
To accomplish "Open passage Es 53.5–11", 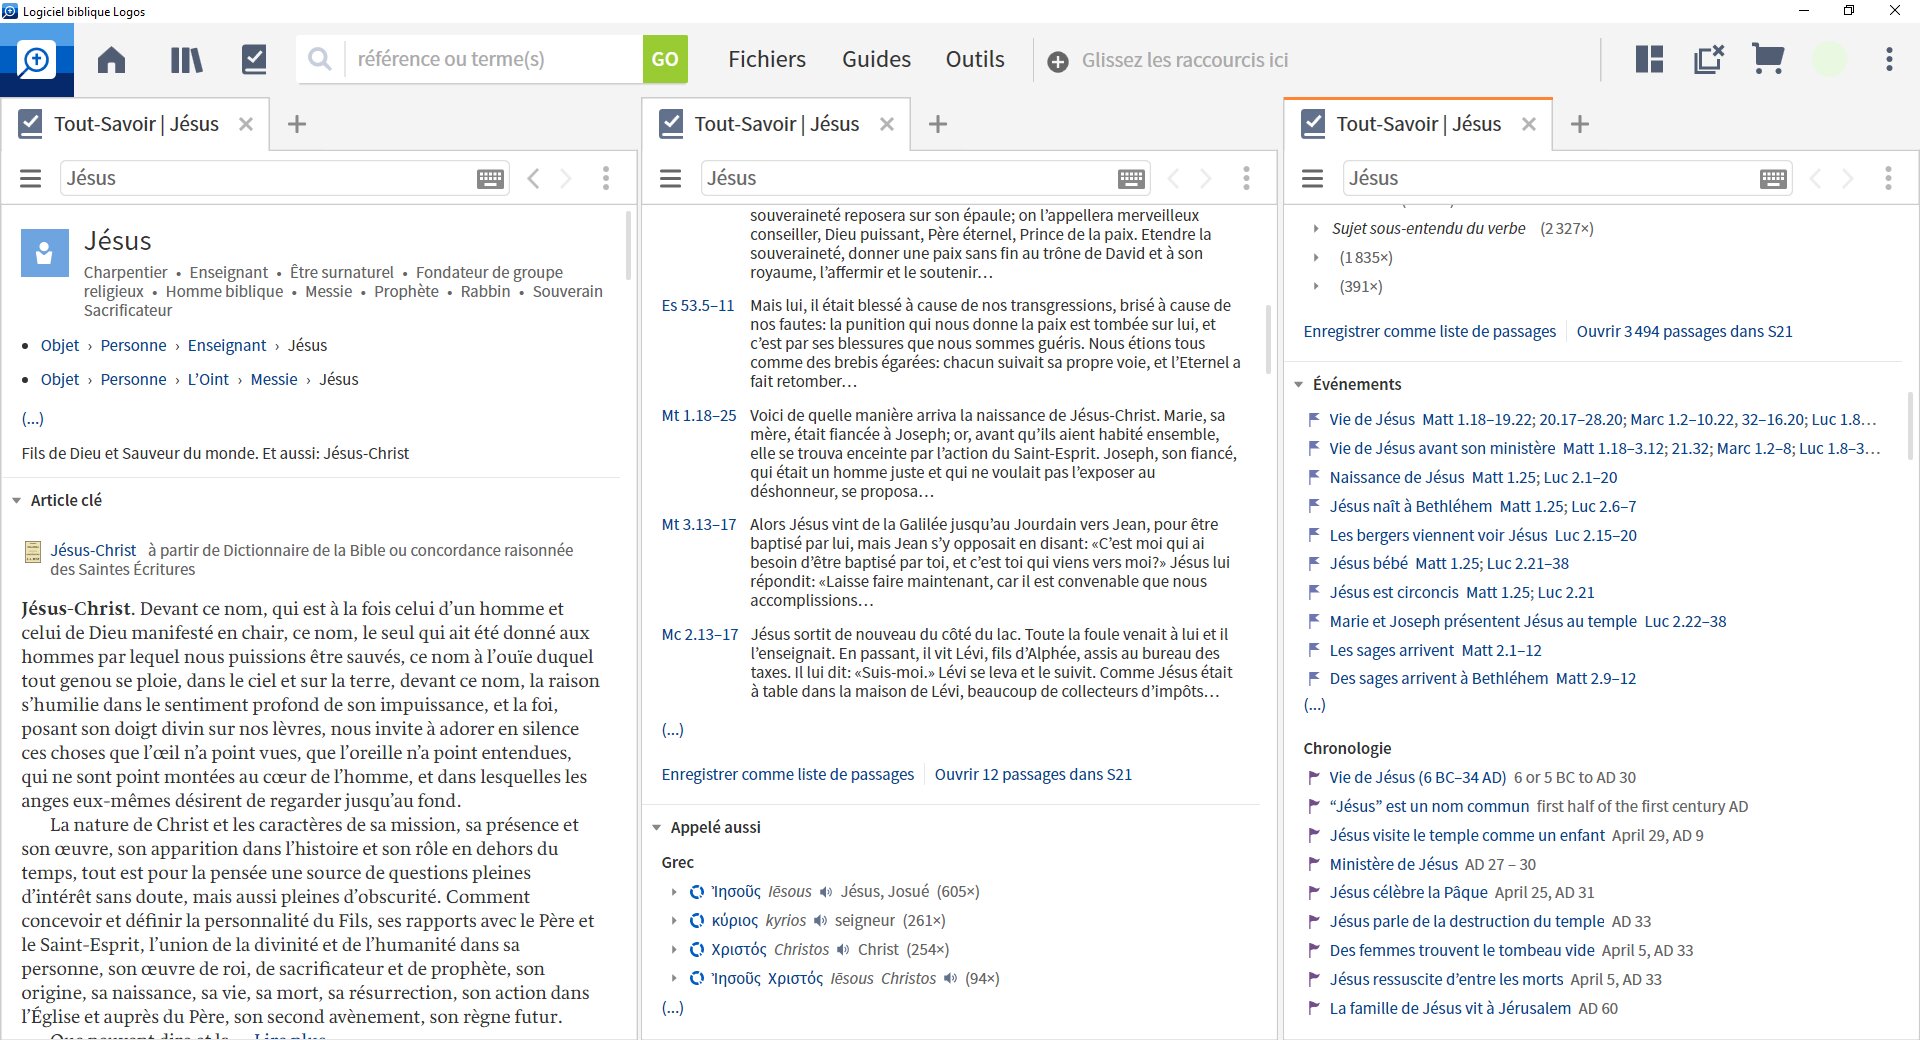I will pyautogui.click(x=698, y=305).
